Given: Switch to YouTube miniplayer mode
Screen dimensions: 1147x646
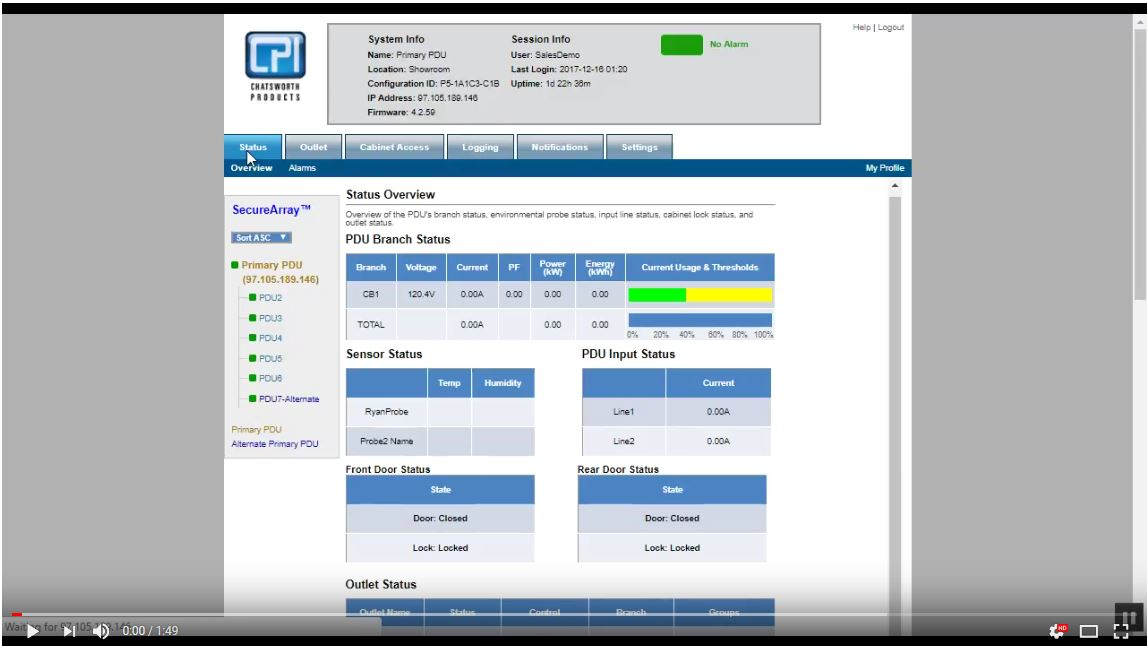Looking at the screenshot, I should click(x=1086, y=631).
